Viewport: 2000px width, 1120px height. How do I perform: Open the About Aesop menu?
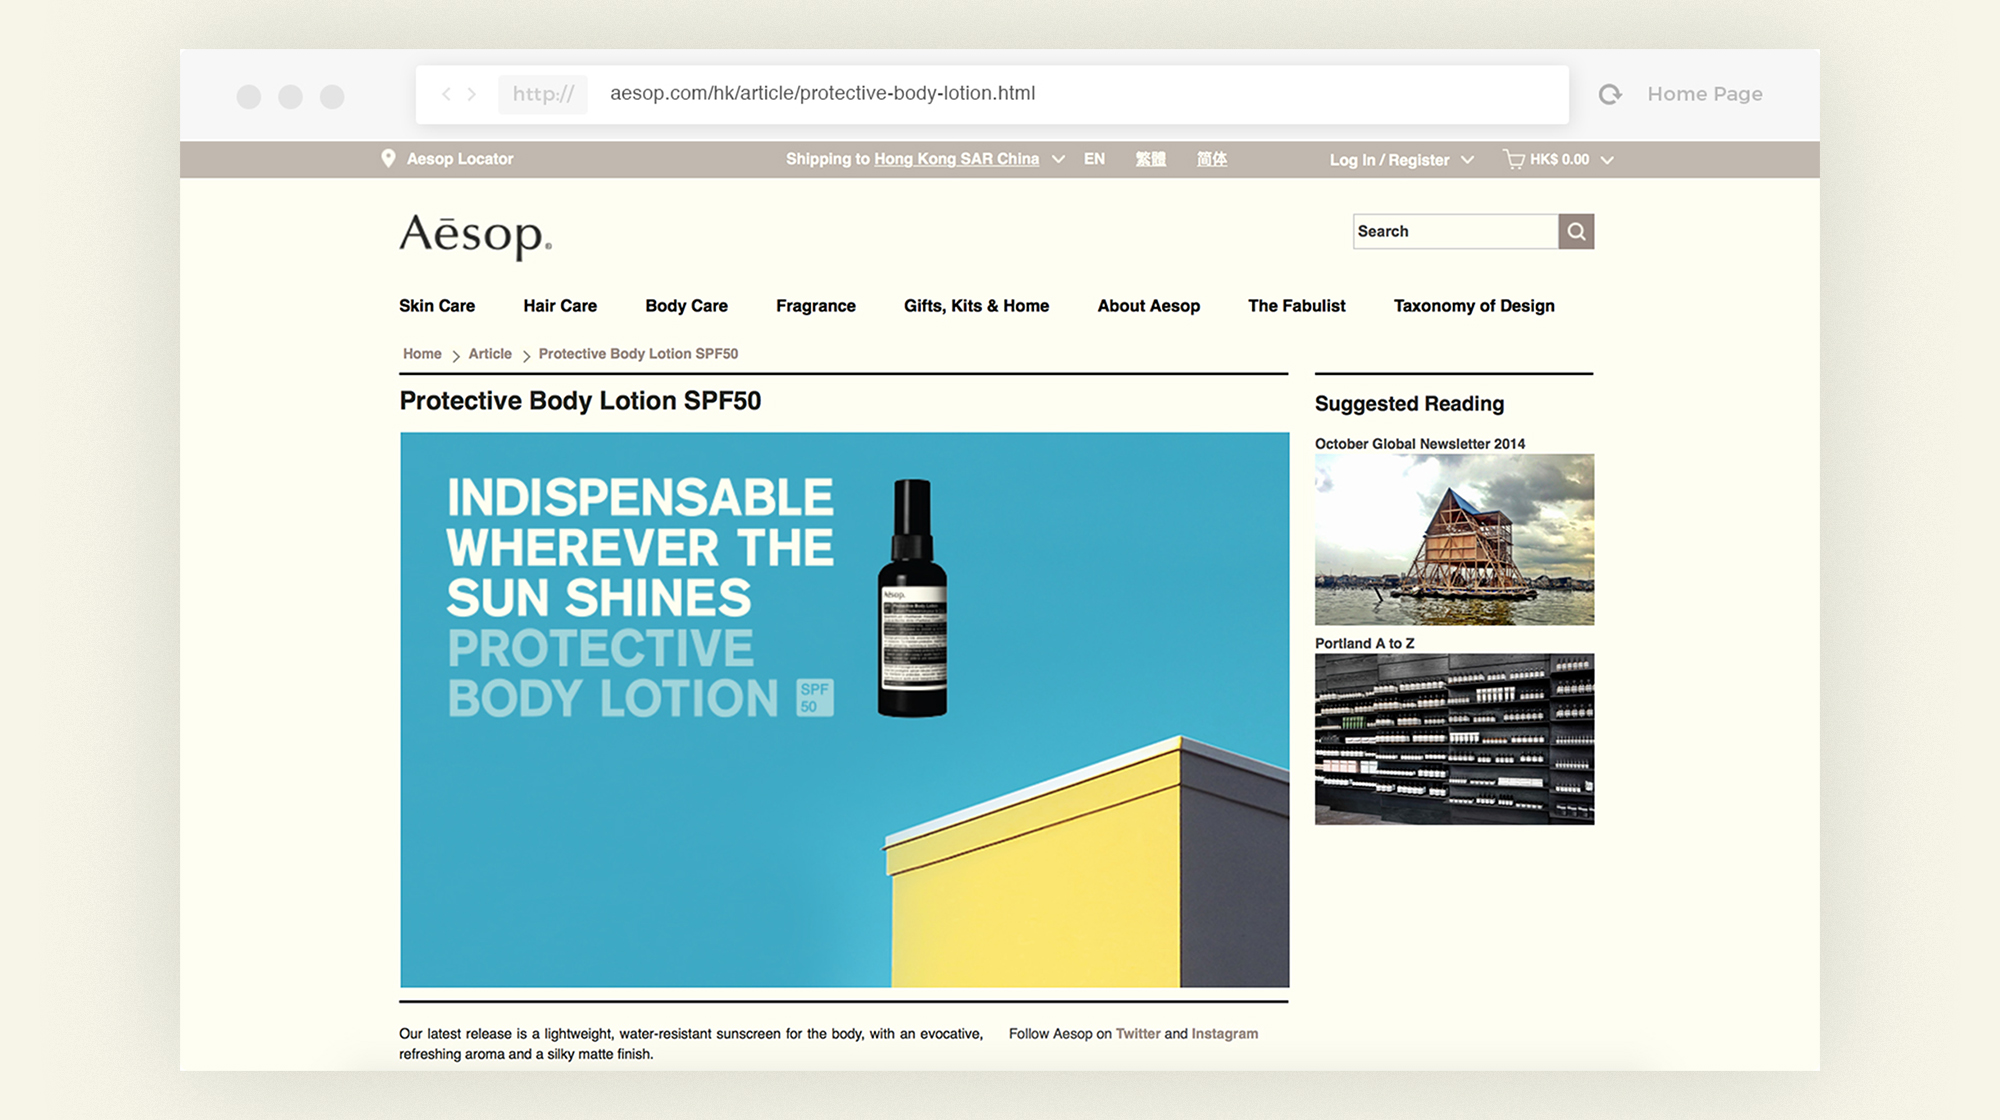coord(1149,306)
